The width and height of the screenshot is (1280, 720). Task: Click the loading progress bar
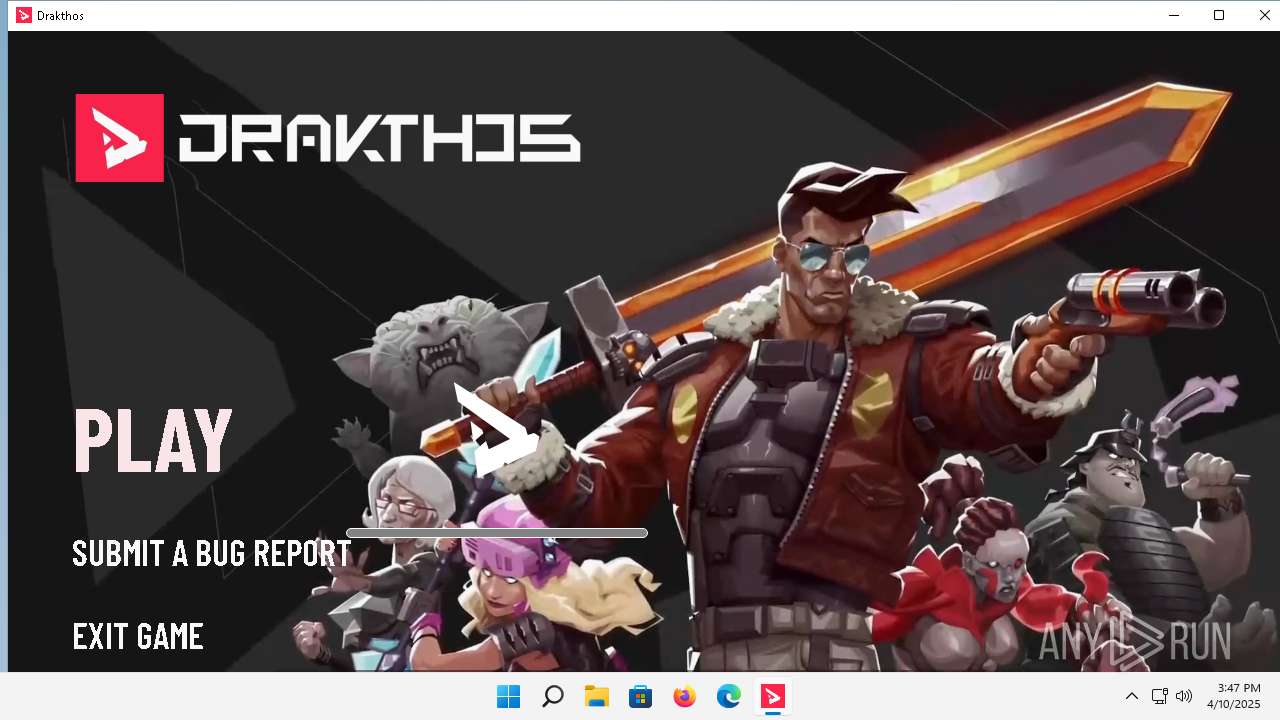[497, 533]
